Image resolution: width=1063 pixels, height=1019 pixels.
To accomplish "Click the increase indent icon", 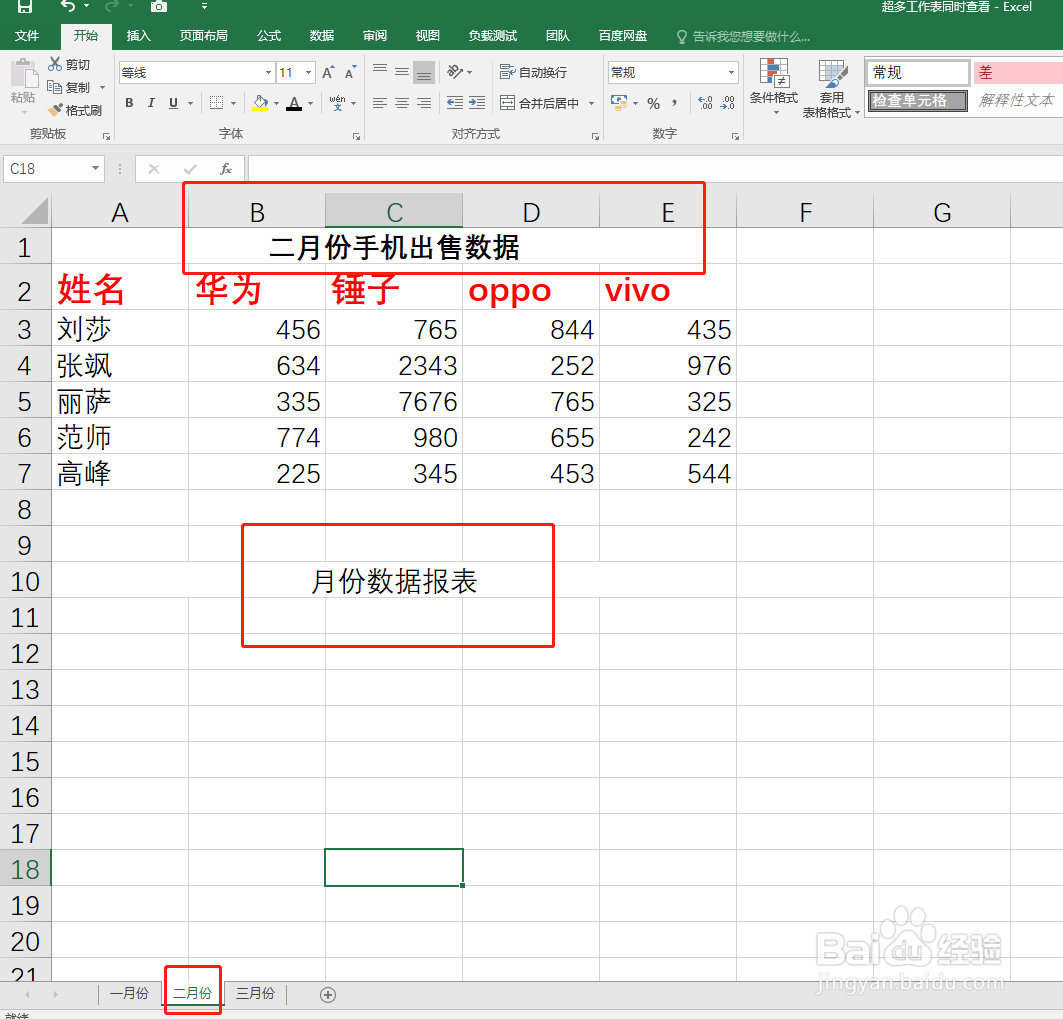I will (x=477, y=103).
